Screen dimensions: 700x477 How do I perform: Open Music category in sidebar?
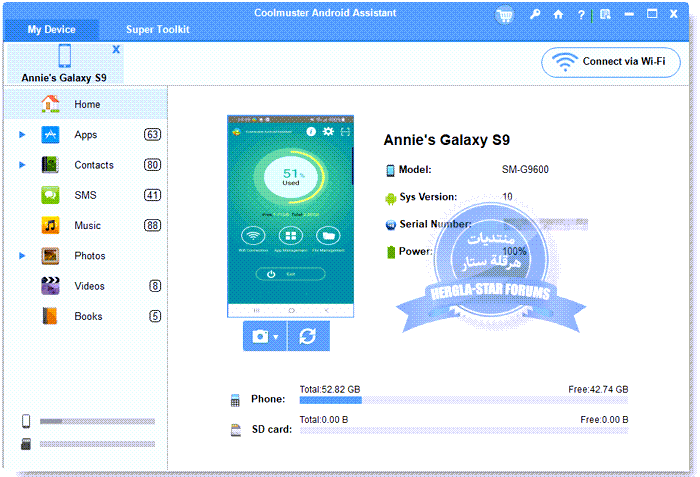click(x=86, y=226)
